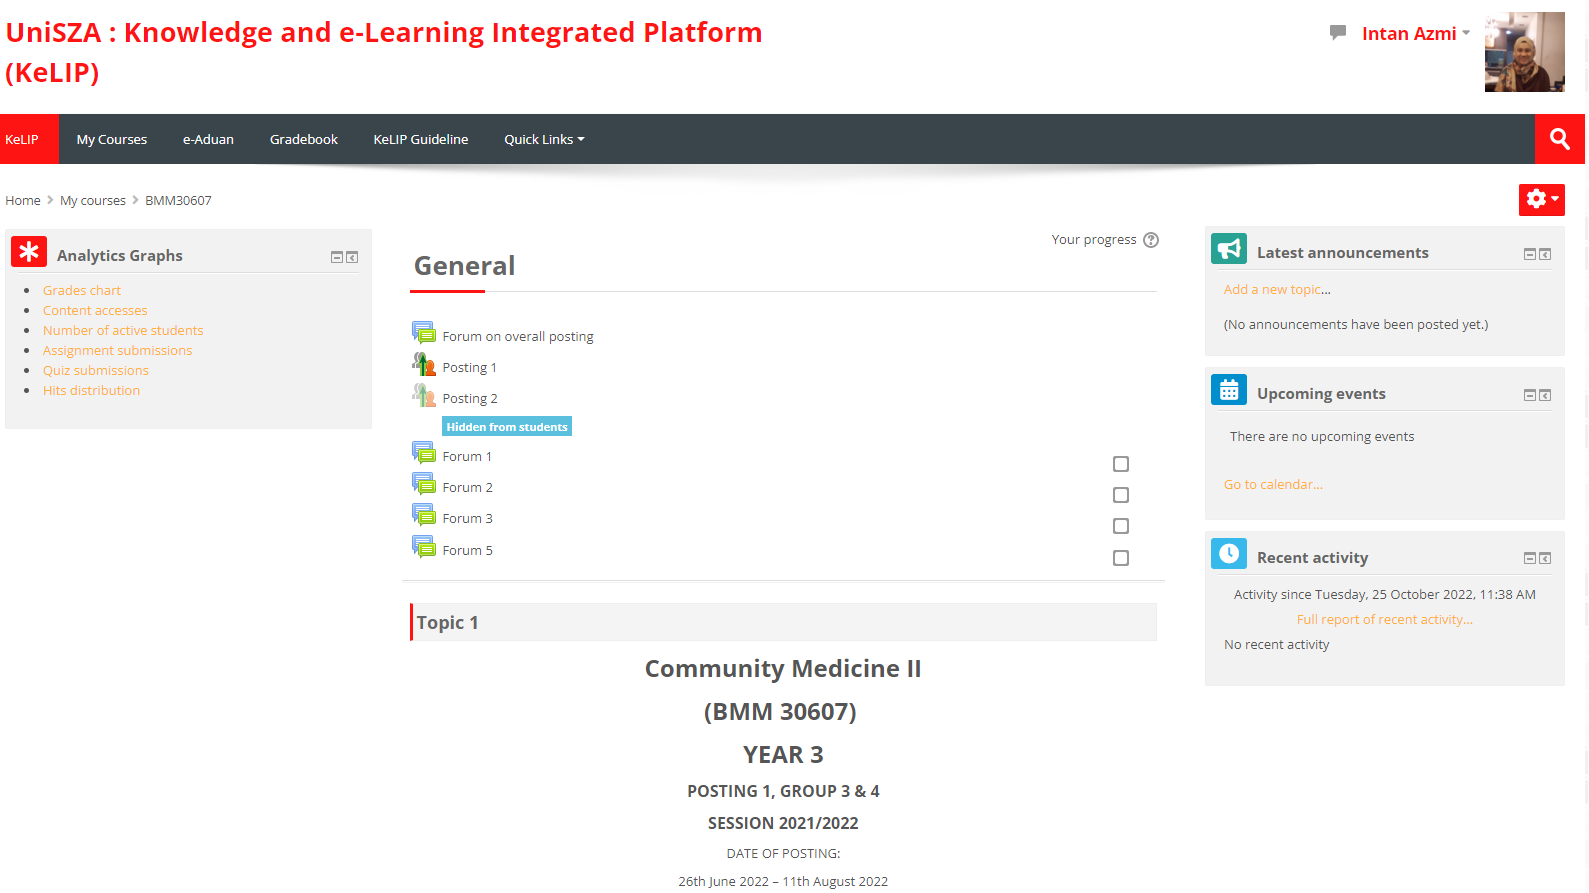Mark Forum 2 as complete
The image size is (1589, 893).
(x=1121, y=495)
